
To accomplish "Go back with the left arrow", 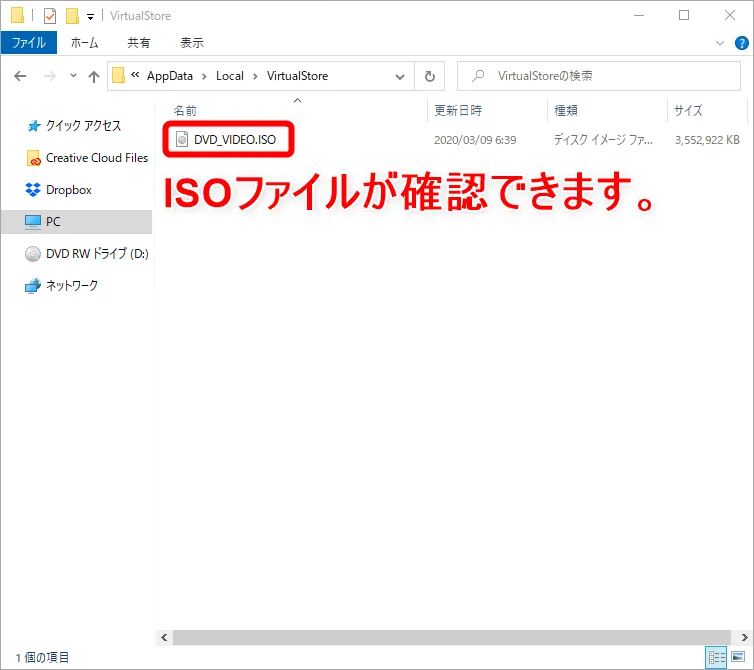I will coord(20,76).
